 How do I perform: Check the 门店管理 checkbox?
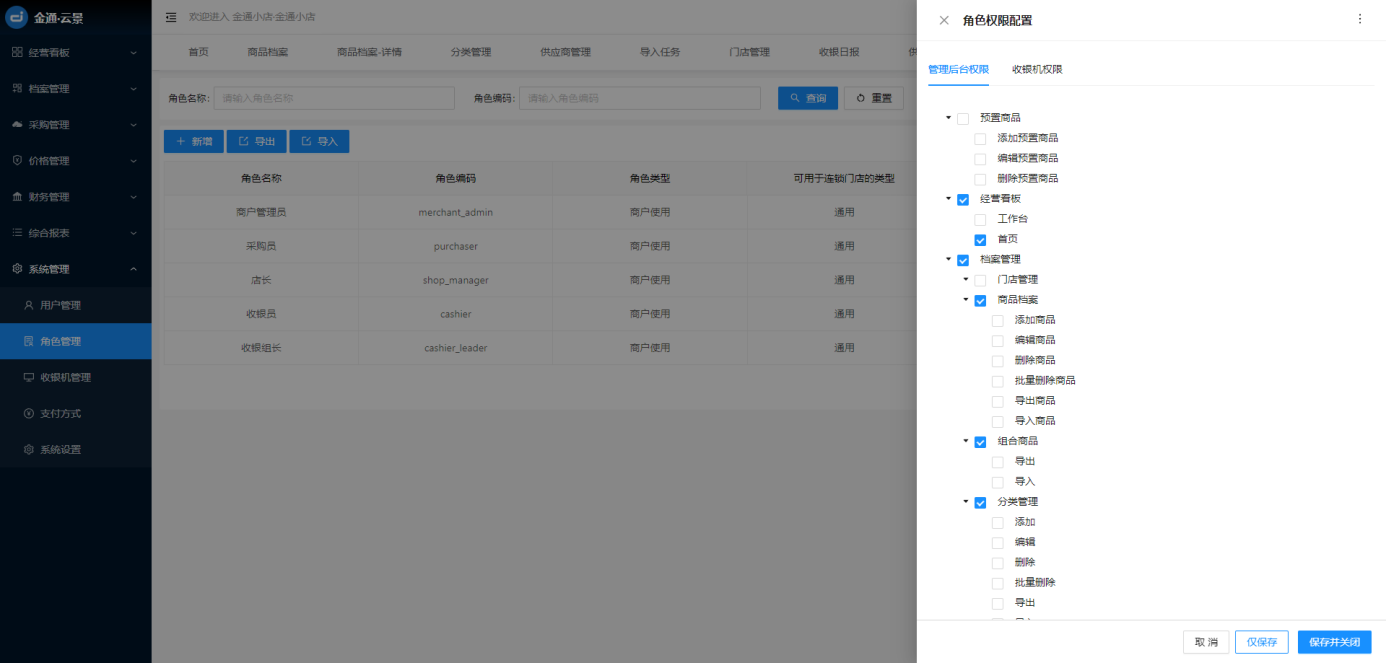(x=980, y=280)
